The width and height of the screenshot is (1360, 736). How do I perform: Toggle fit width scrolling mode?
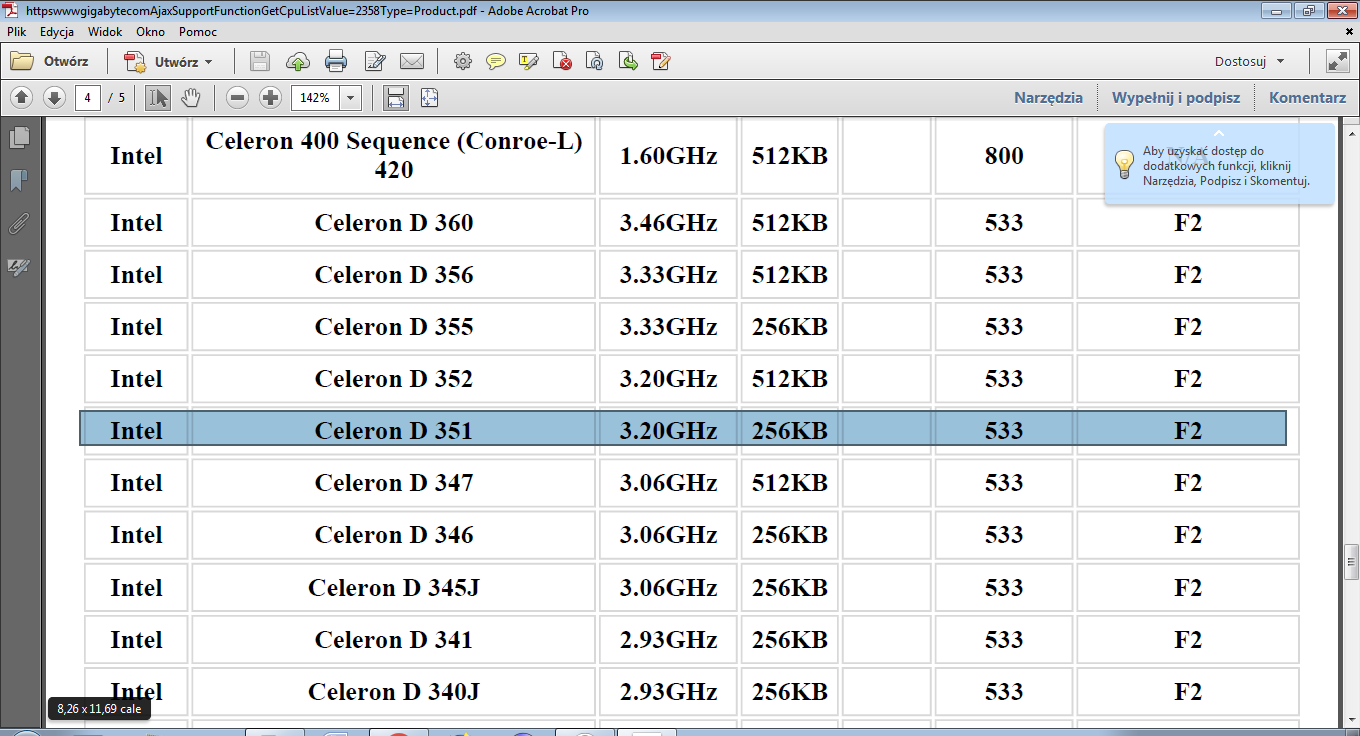(x=396, y=97)
